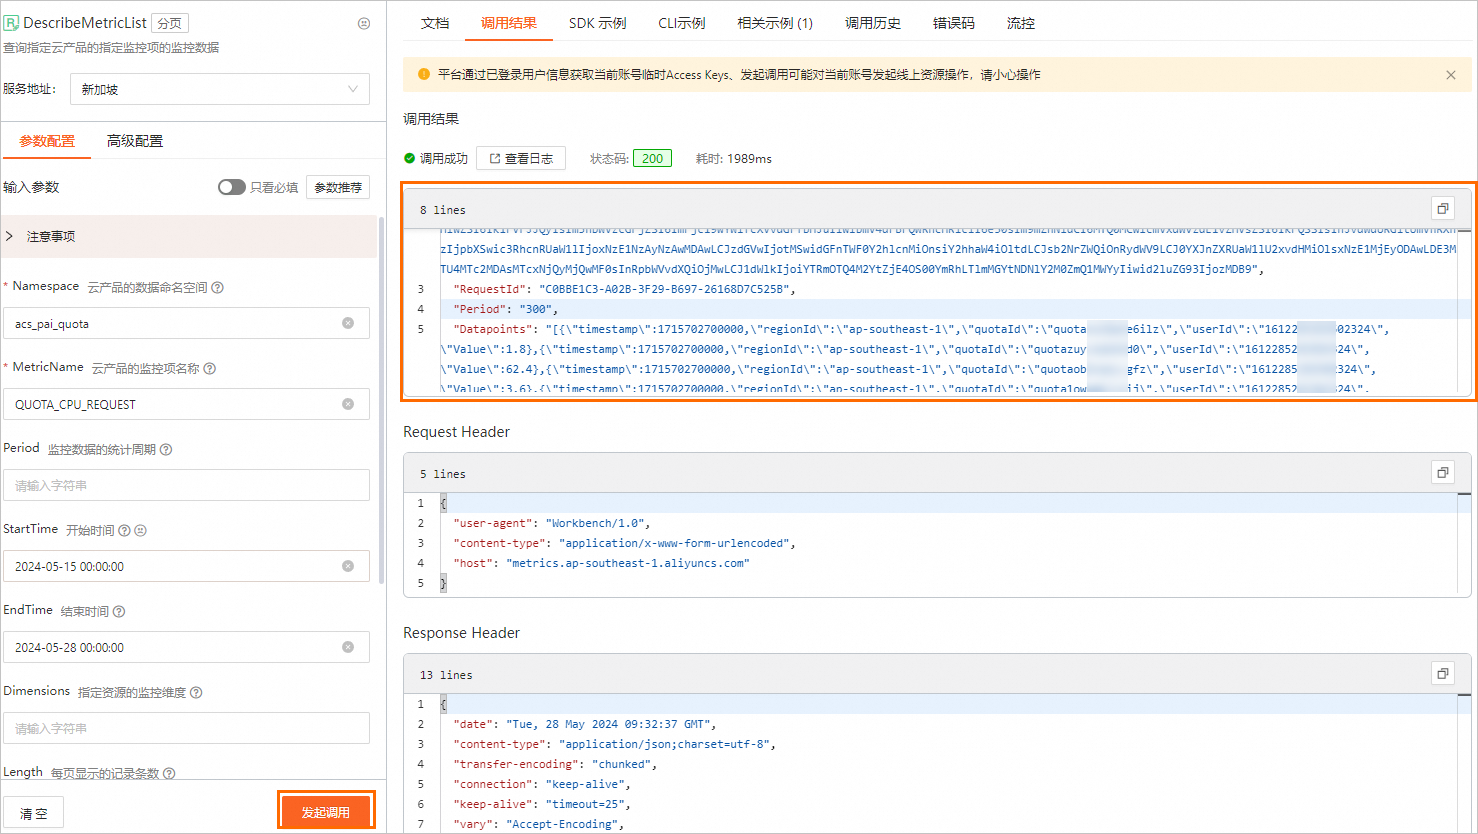Open the CLI示例 tab
The image size is (1478, 834).
tap(682, 23)
